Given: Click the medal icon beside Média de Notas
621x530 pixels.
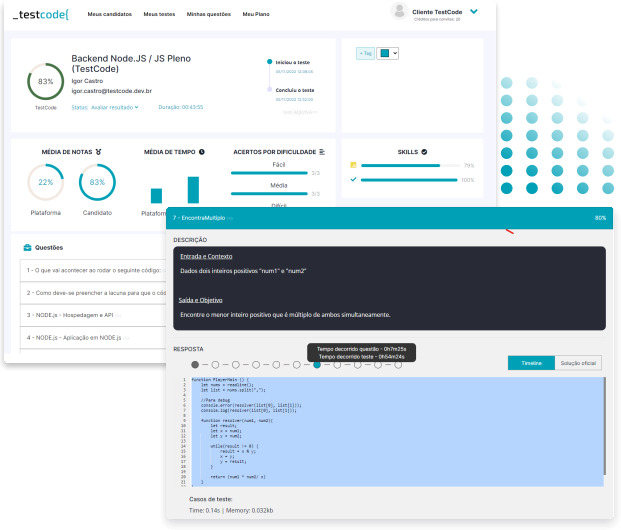Looking at the screenshot, I should tap(97, 151).
